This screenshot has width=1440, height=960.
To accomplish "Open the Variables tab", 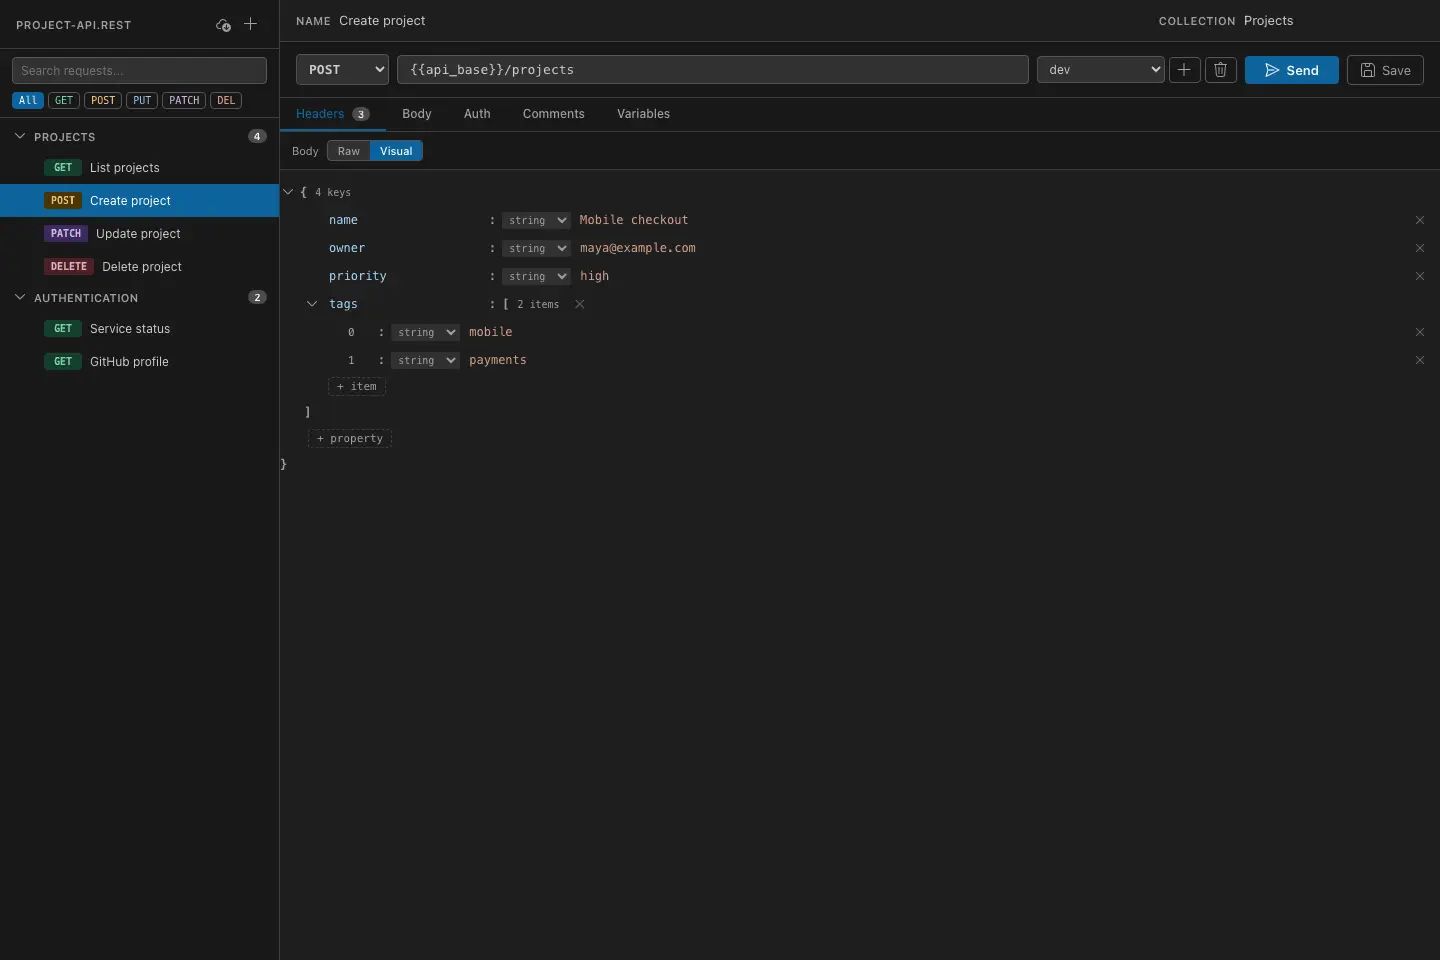I will 643,114.
